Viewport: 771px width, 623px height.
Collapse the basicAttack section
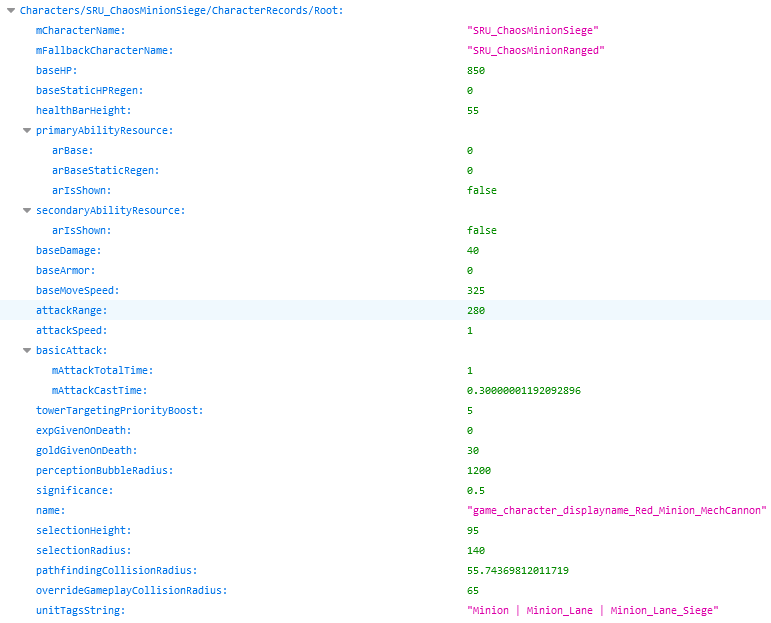(27, 350)
